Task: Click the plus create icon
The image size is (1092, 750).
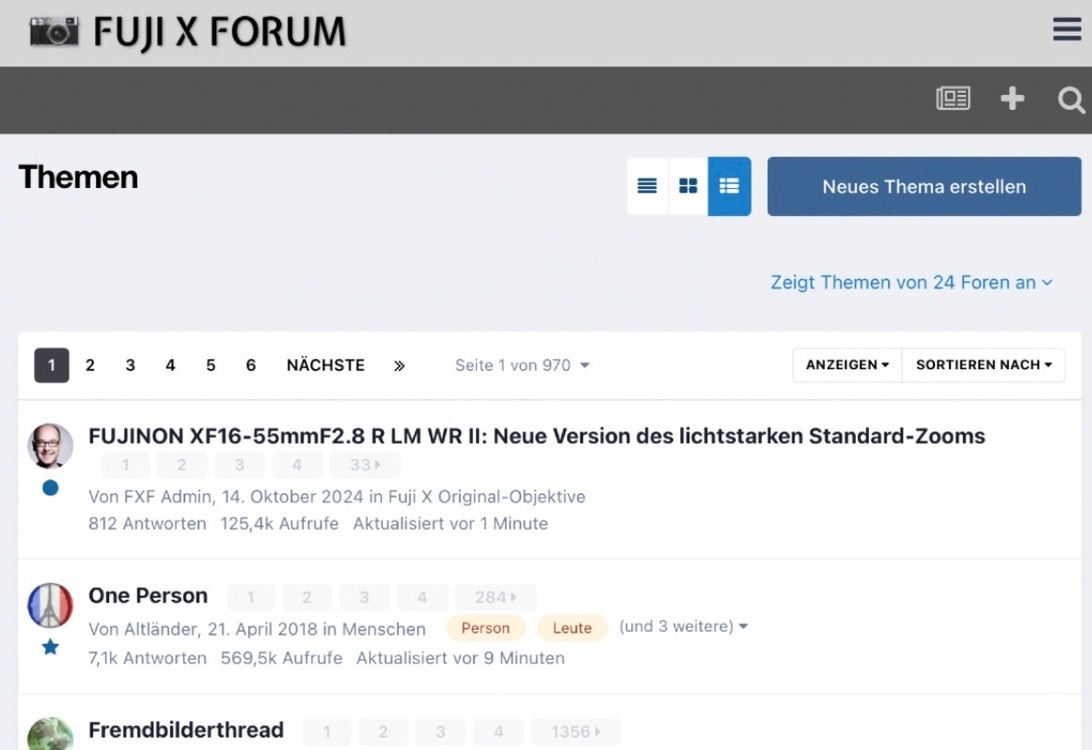Action: click(1012, 98)
